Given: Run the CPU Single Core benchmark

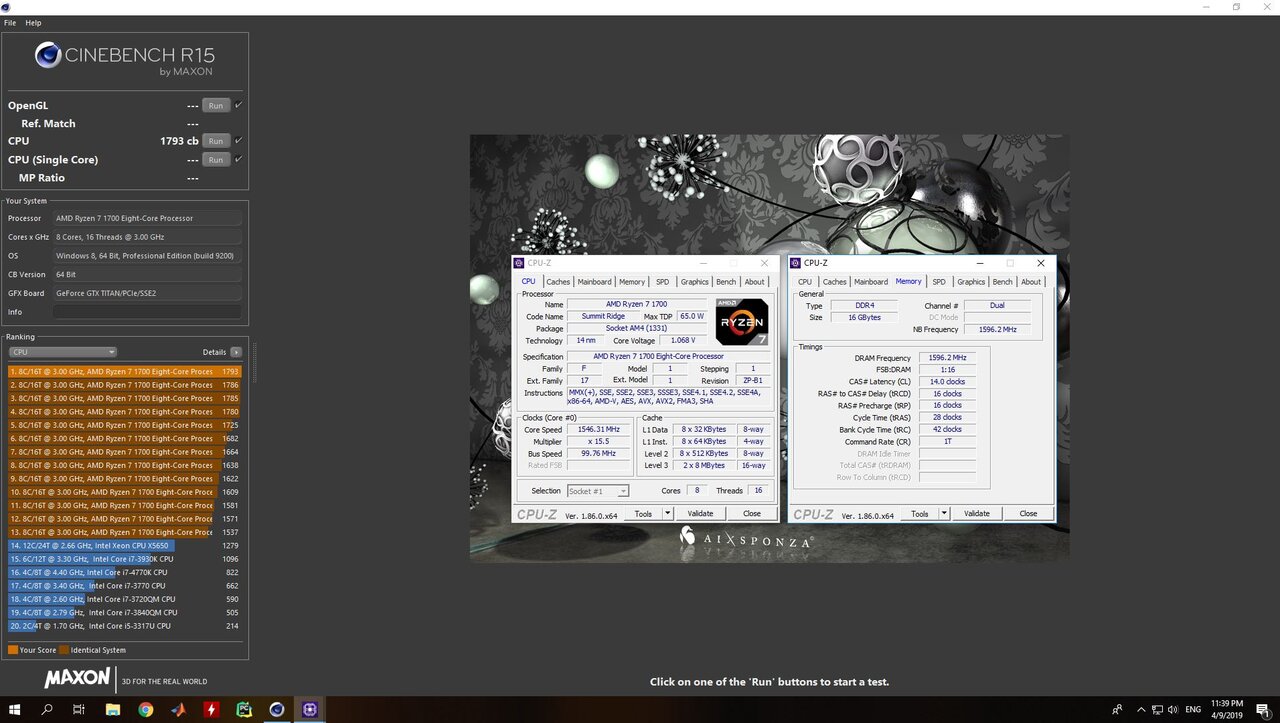Looking at the screenshot, I should (215, 159).
